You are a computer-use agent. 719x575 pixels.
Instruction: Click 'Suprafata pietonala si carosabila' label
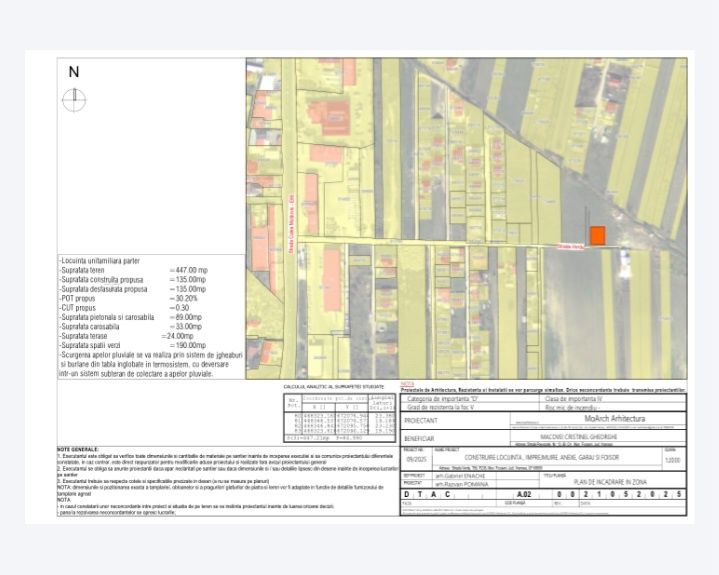(107, 317)
